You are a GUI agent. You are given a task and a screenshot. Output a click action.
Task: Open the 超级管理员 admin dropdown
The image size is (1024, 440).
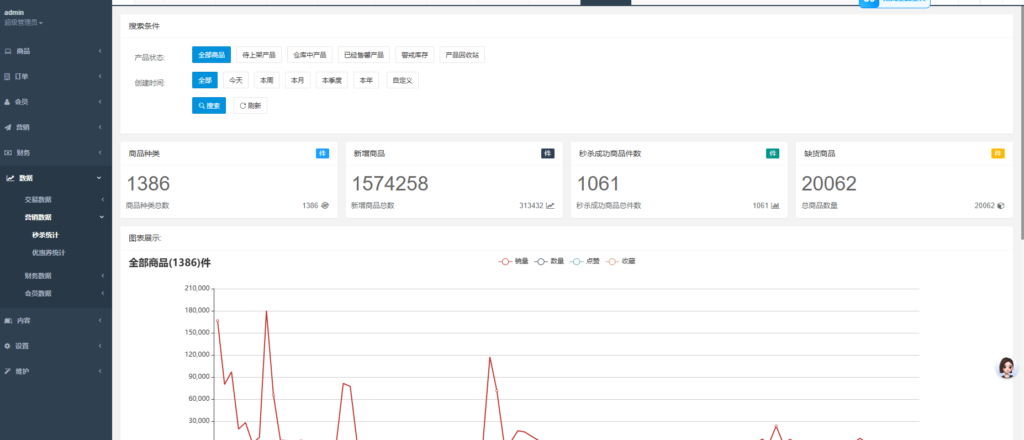pyautogui.click(x=24, y=22)
